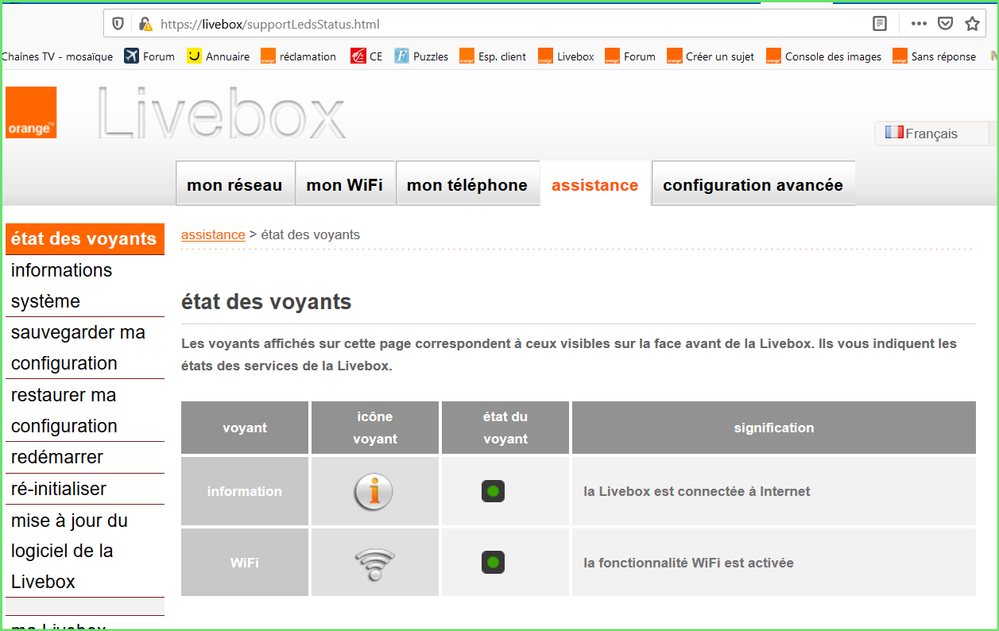Click the 'signification' column header
The height and width of the screenshot is (631, 999).
click(773, 428)
